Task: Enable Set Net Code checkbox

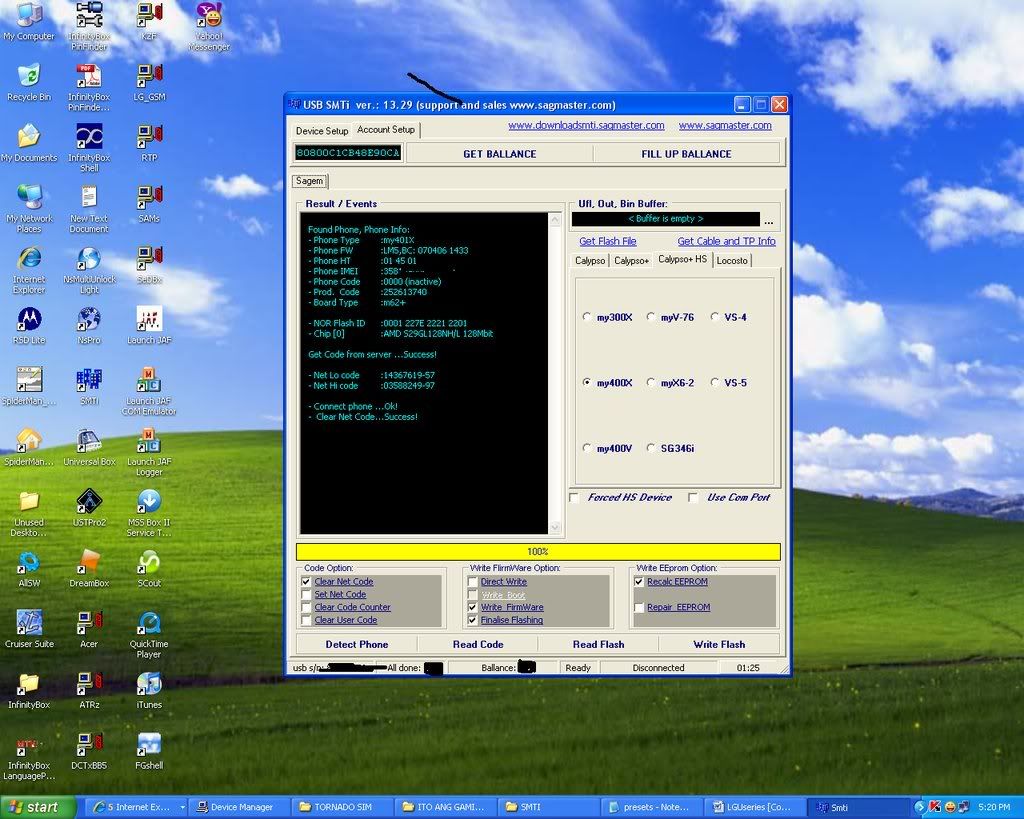Action: [x=306, y=594]
